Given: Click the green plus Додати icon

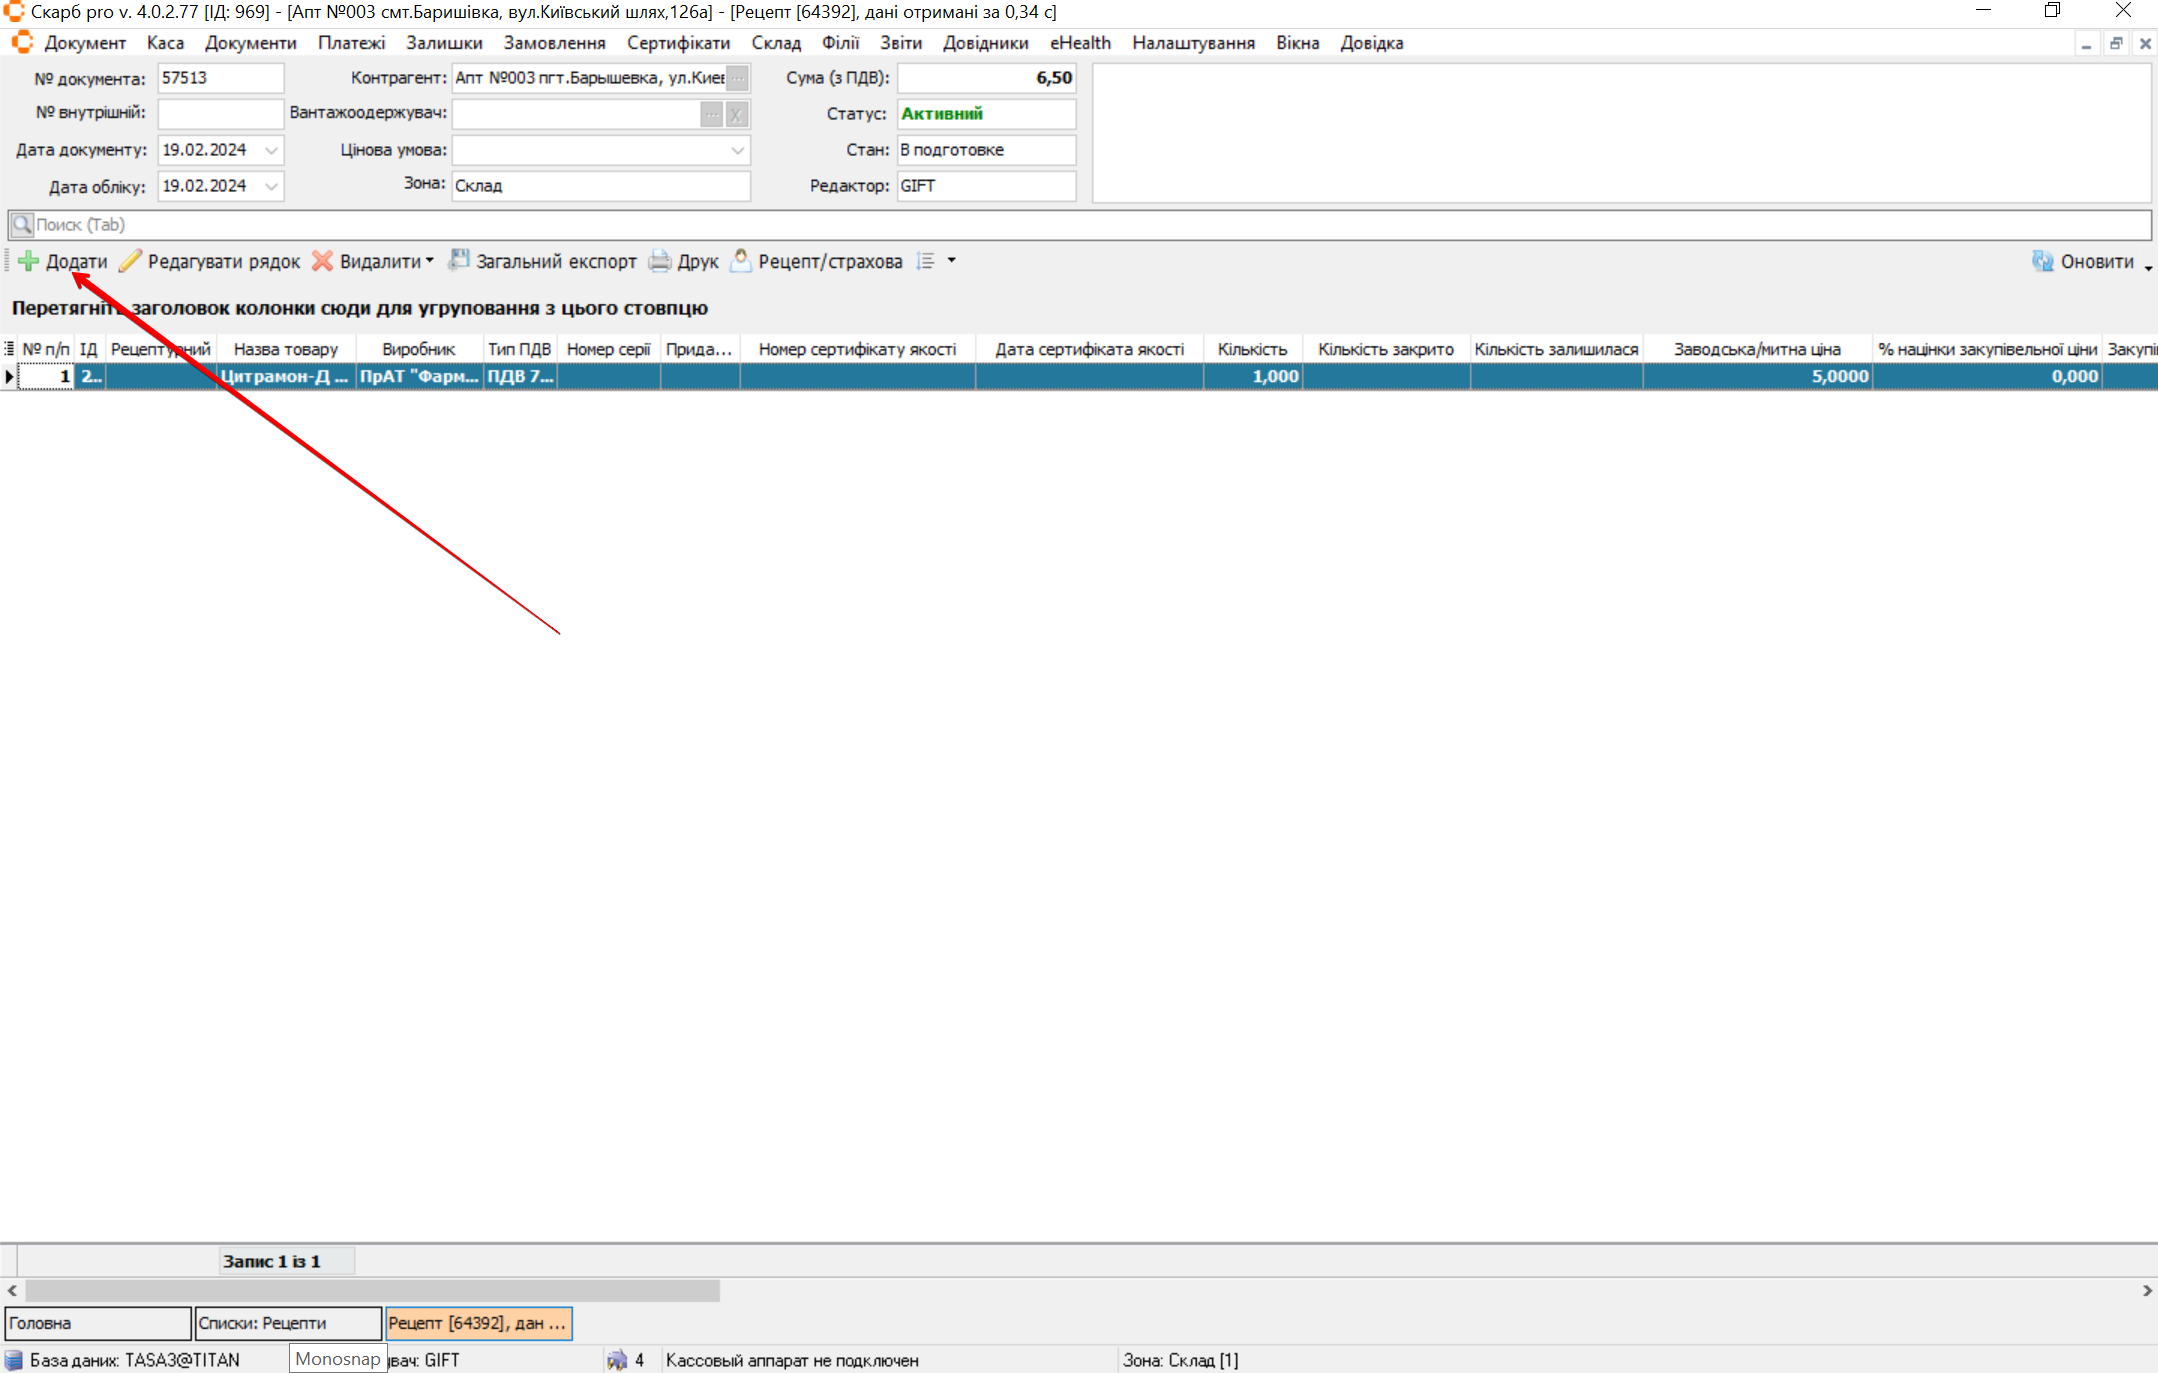Looking at the screenshot, I should pyautogui.click(x=28, y=261).
